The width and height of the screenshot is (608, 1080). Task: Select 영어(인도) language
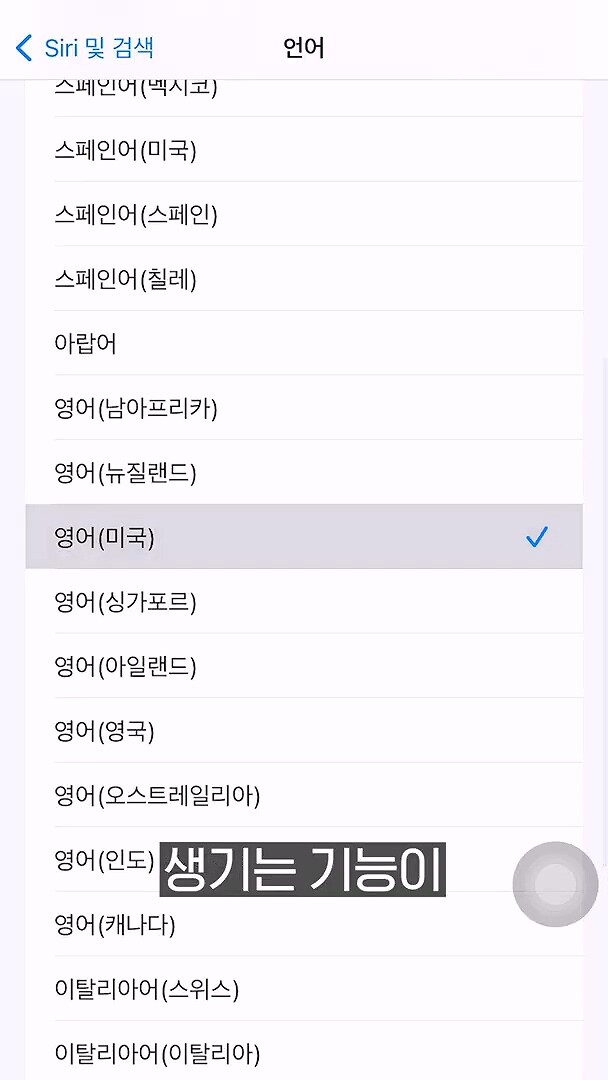(x=104, y=861)
